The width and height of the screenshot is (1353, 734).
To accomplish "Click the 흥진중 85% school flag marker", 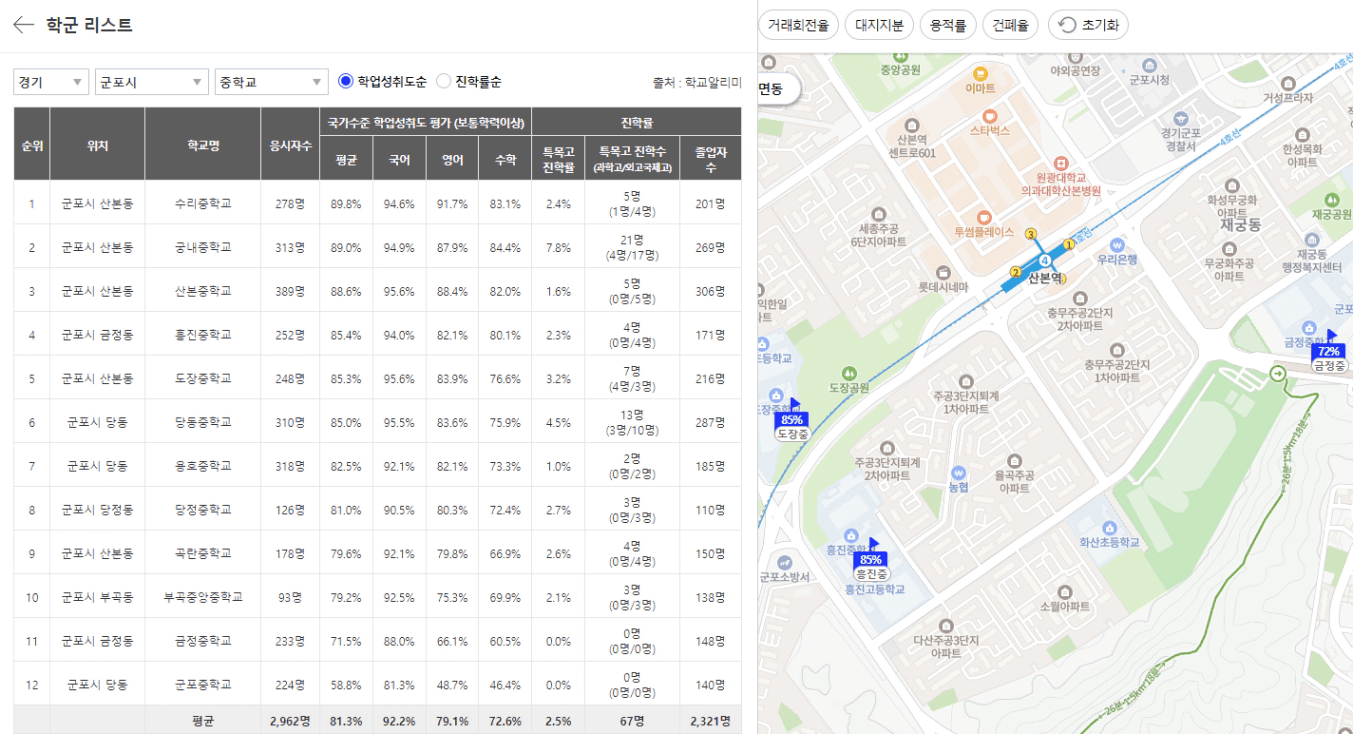I will click(x=871, y=560).
